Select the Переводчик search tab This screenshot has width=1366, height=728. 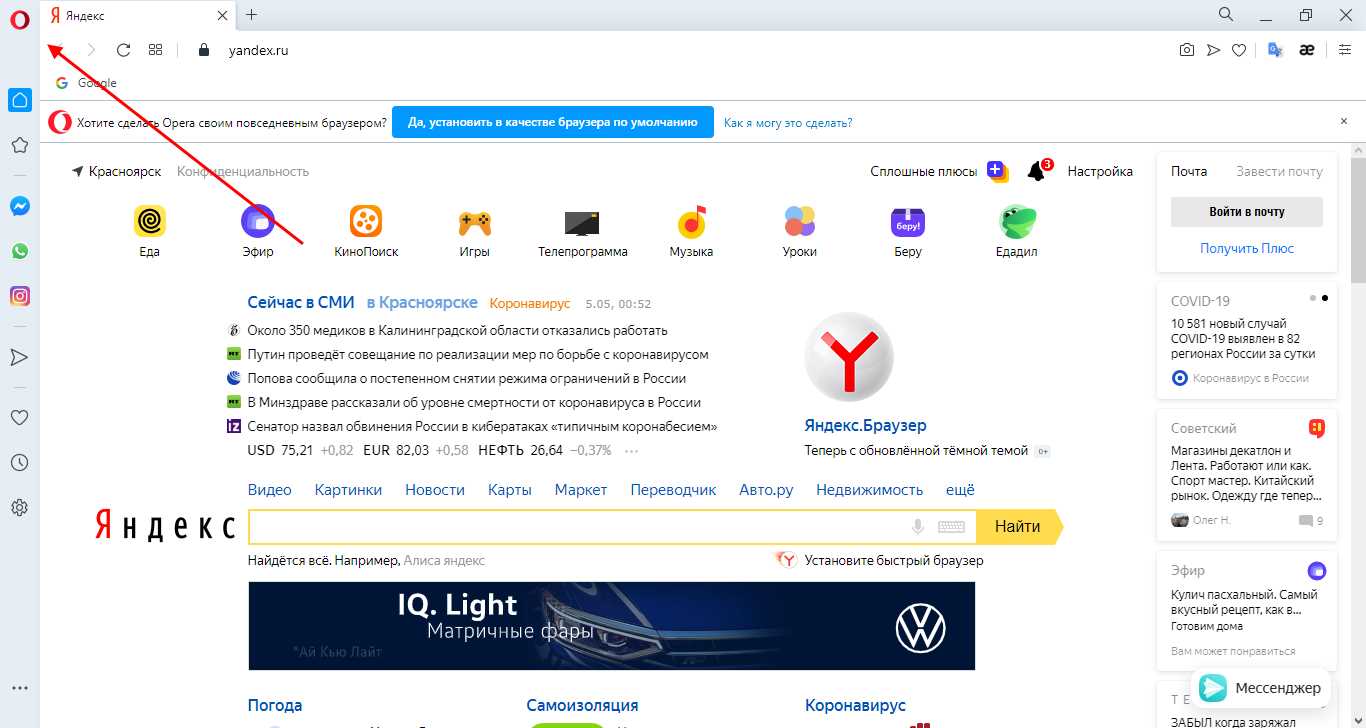[x=673, y=490]
